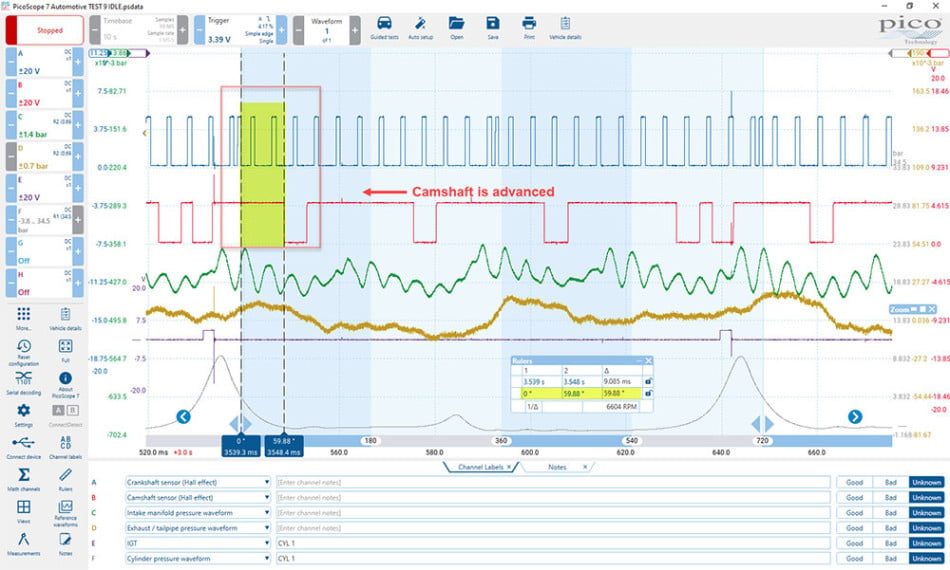This screenshot has height=570, width=950.
Task: Open Serial decoding tool
Action: point(24,382)
